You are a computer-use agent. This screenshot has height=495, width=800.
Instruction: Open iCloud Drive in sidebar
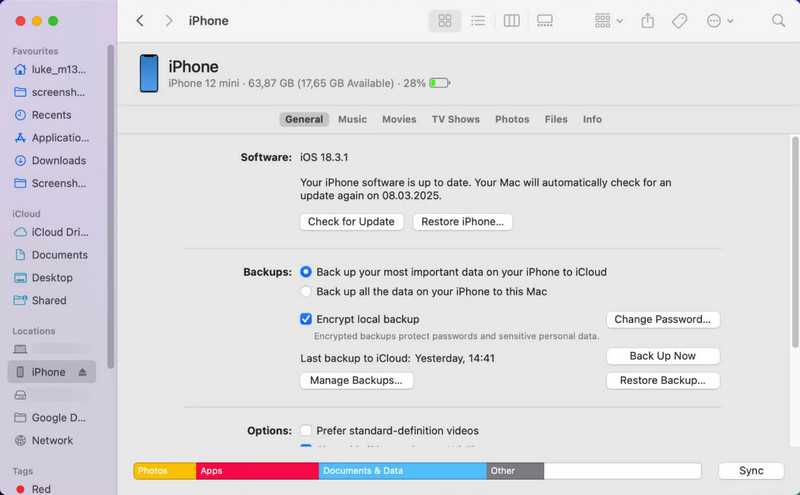[x=51, y=232]
